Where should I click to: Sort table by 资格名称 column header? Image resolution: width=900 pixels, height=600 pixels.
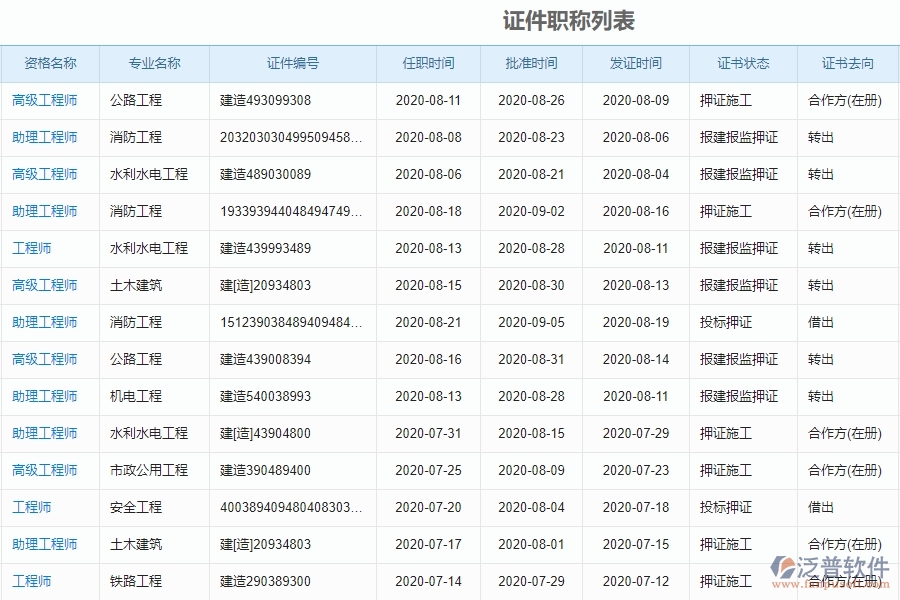click(49, 63)
